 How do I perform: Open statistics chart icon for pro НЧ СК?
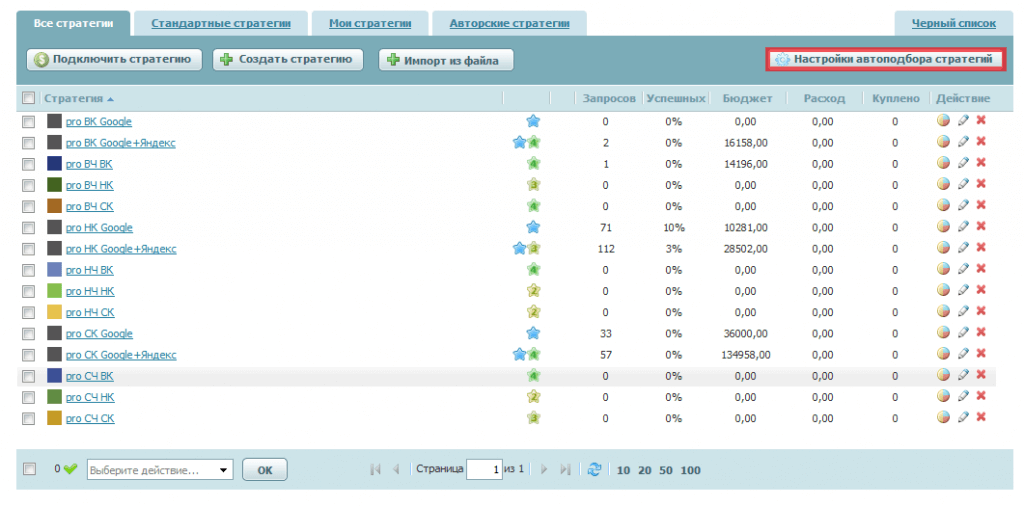pyautogui.click(x=943, y=311)
